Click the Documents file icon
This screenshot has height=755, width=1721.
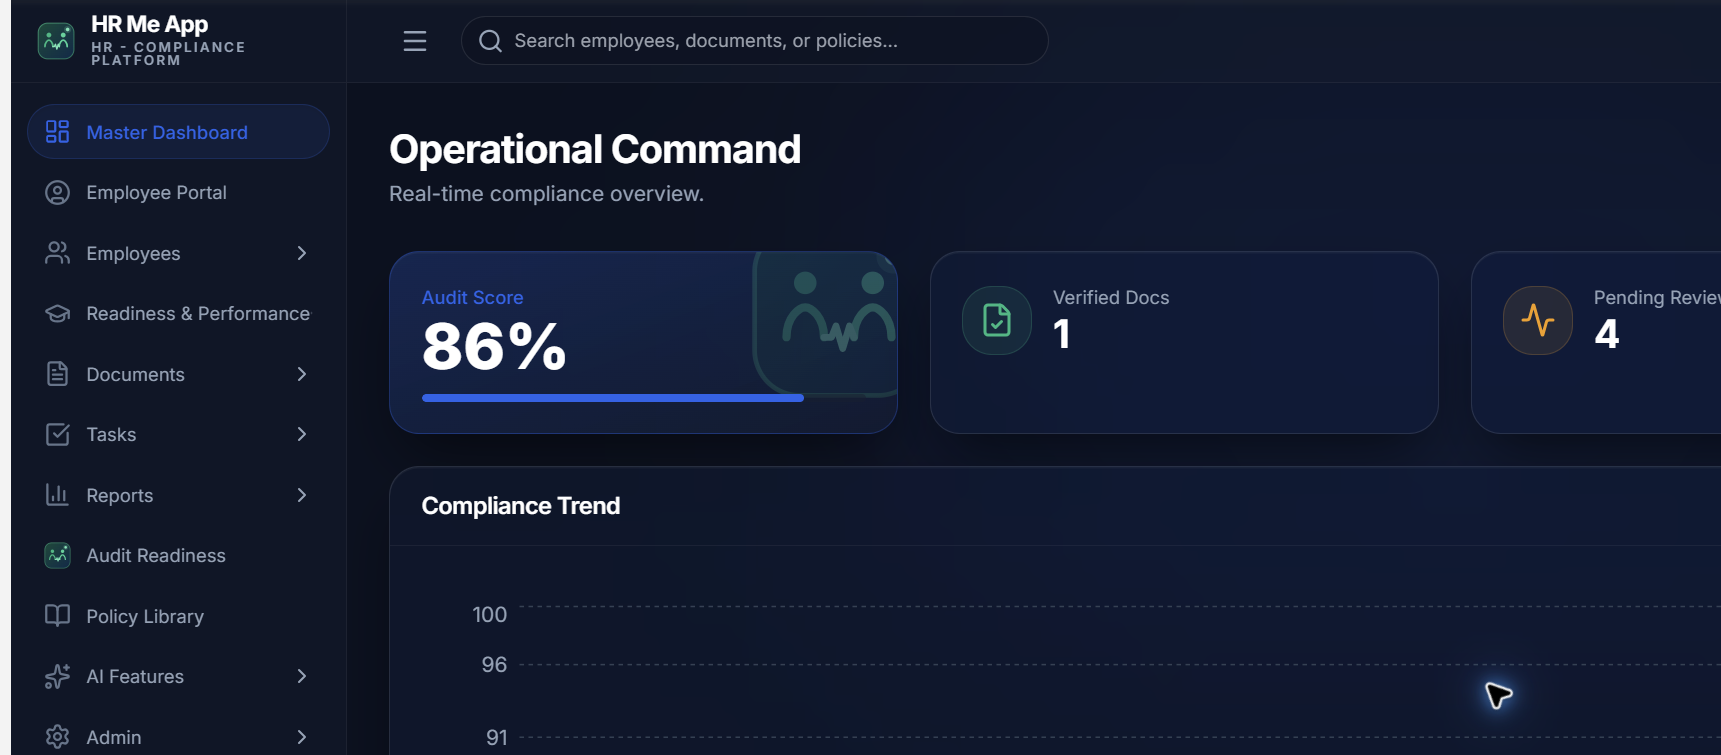coord(58,374)
